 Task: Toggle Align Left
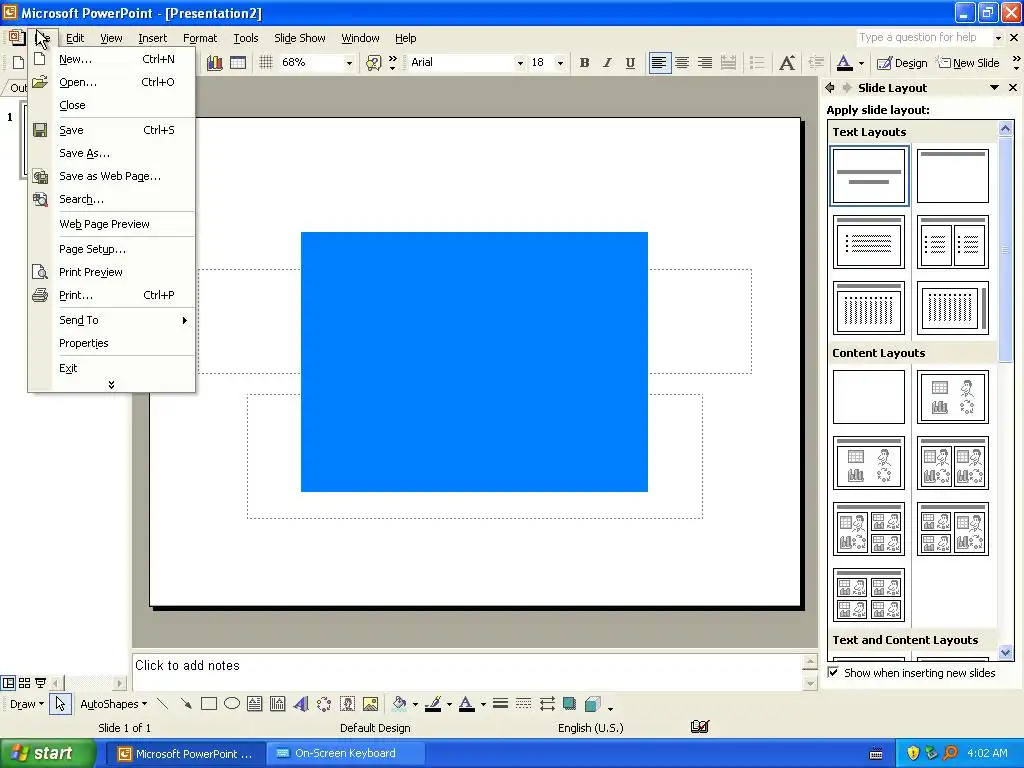click(660, 63)
